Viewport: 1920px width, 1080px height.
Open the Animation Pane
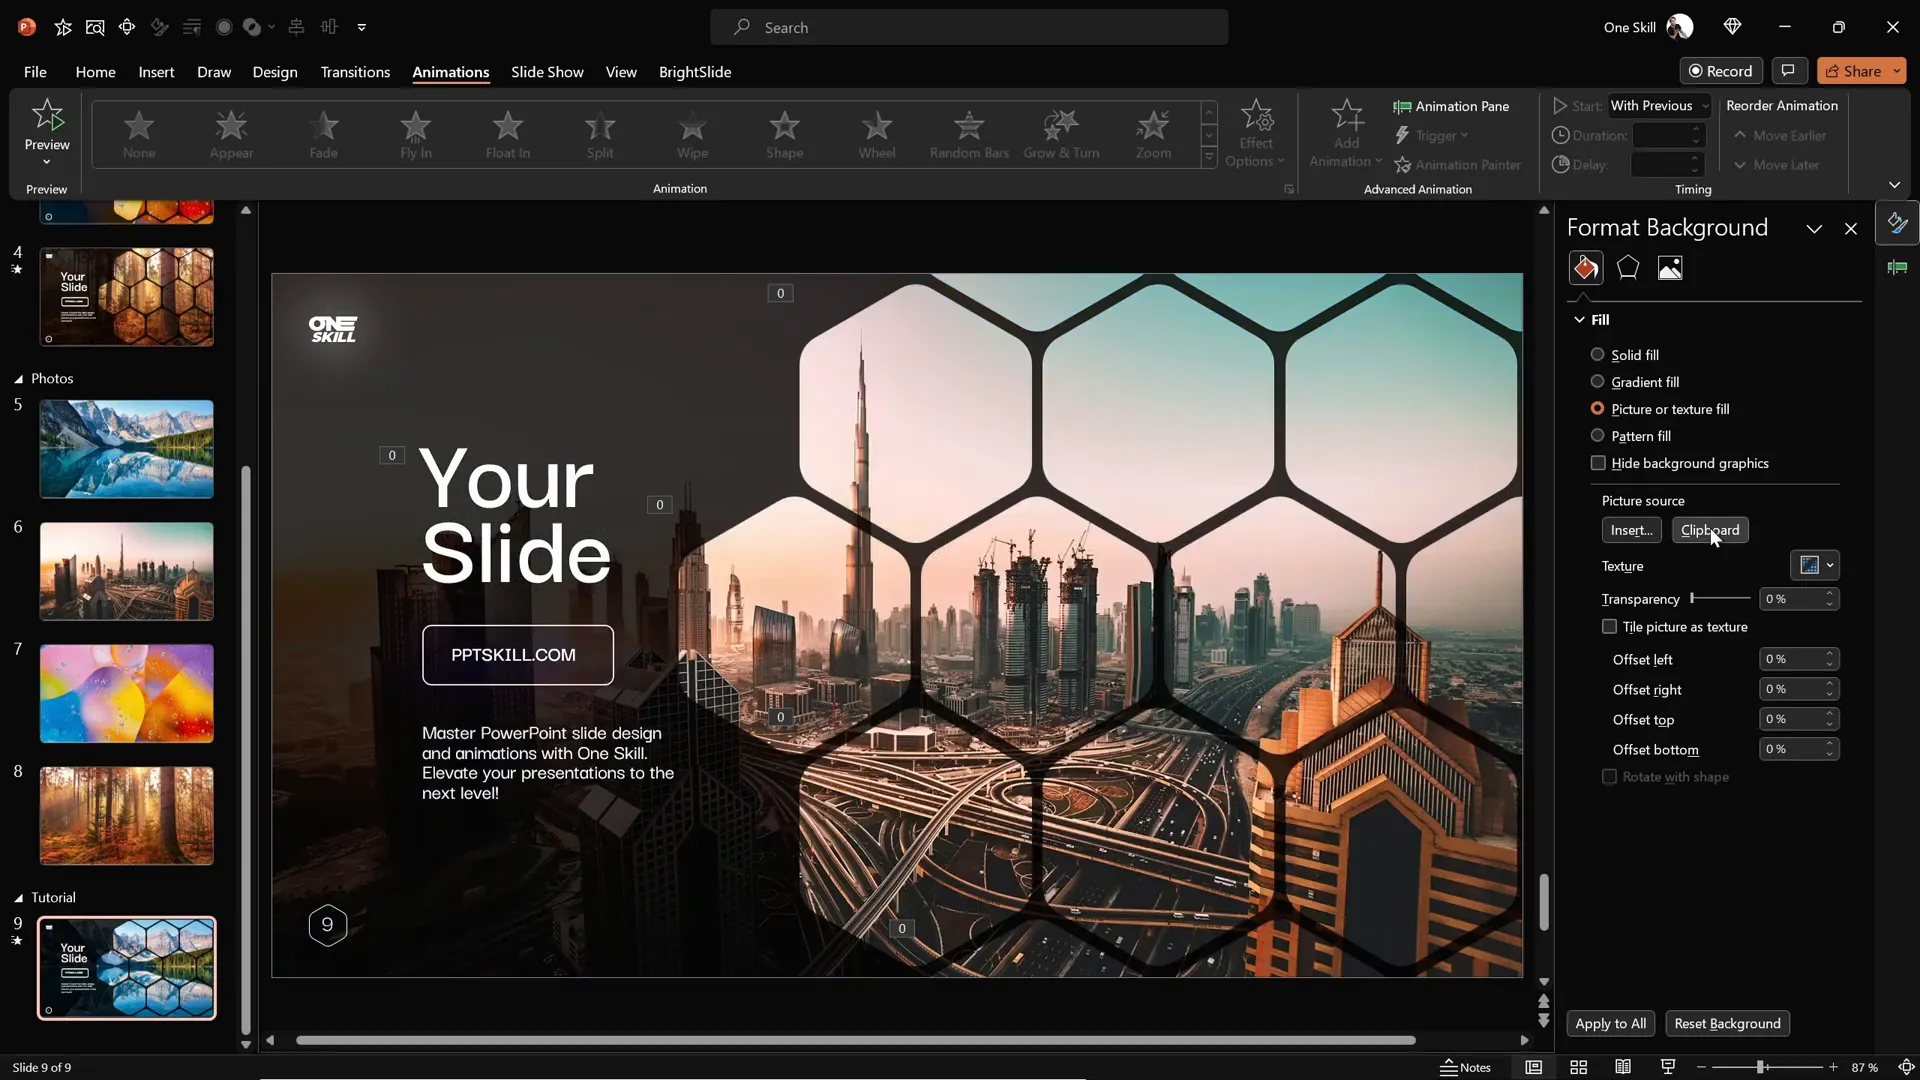tap(1452, 106)
